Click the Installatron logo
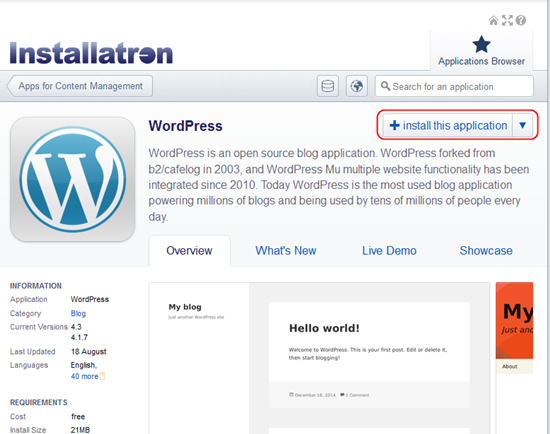Image resolution: width=550 pixels, height=434 pixels. (91, 53)
